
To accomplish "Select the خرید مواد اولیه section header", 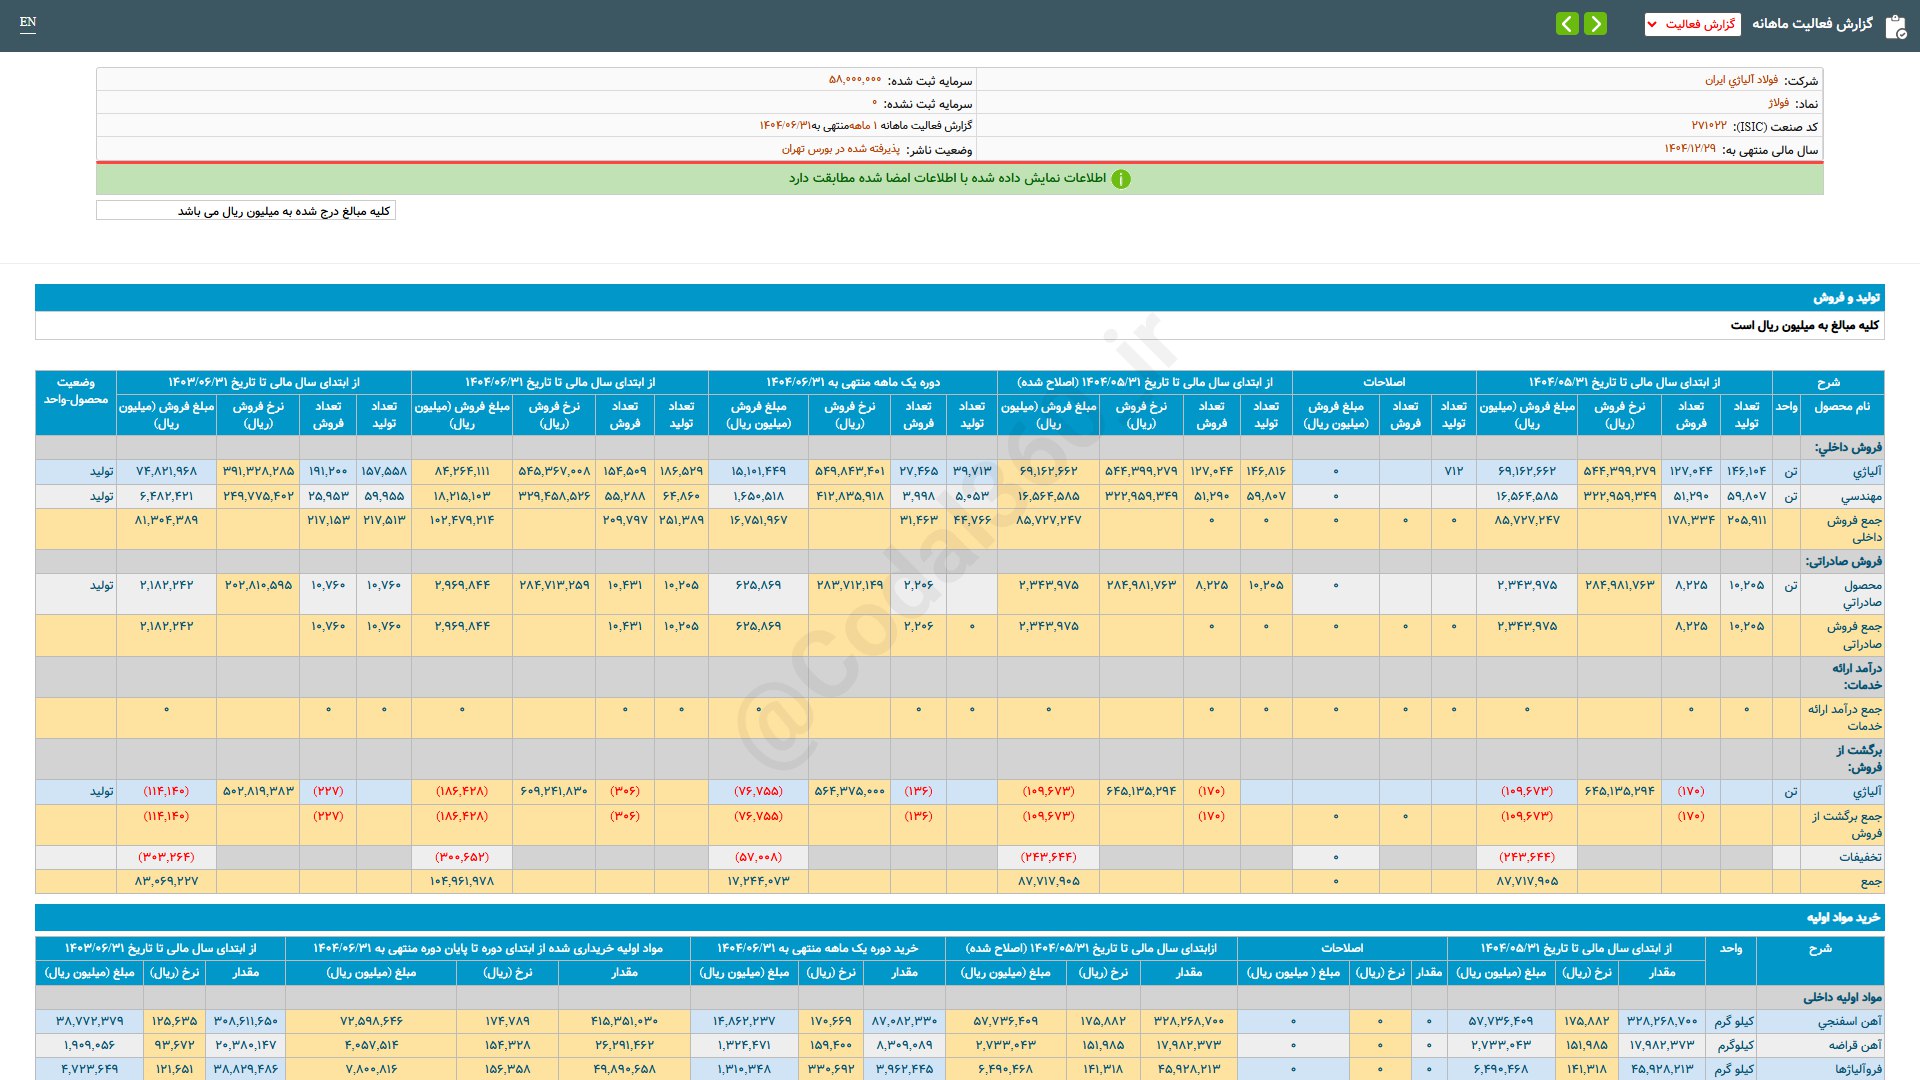I will tap(1842, 918).
